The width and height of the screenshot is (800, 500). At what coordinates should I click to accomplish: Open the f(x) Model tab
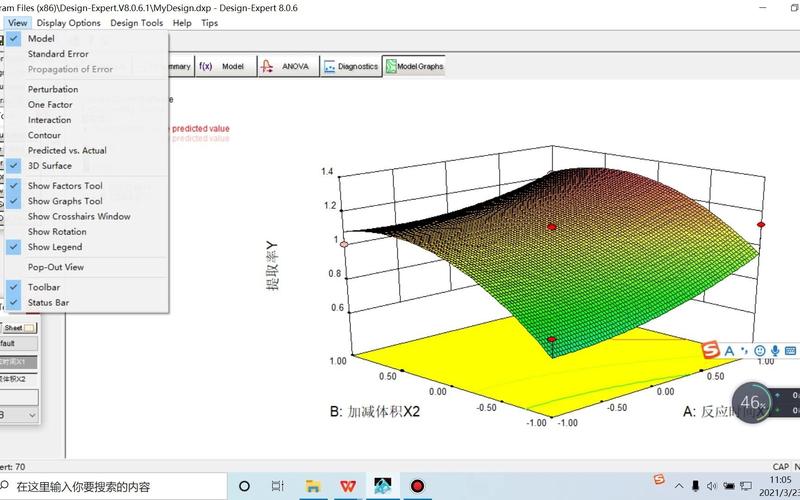[222, 67]
